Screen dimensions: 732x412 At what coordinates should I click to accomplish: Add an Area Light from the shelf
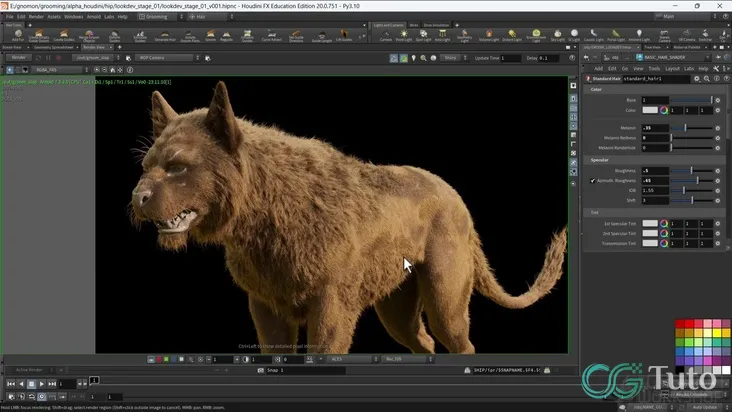442,35
